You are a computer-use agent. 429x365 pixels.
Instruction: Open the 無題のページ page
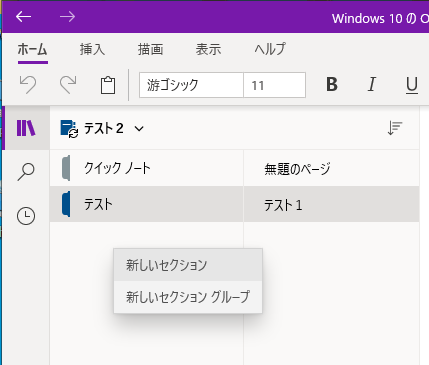[331, 168]
